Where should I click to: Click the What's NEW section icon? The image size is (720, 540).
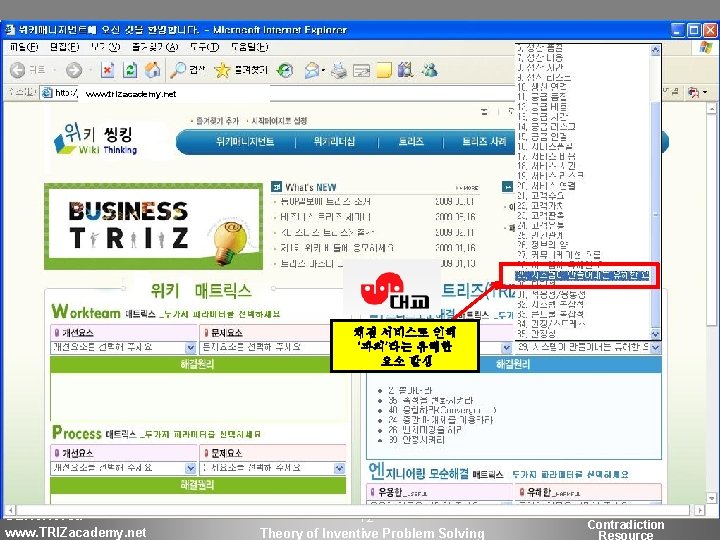tap(276, 187)
